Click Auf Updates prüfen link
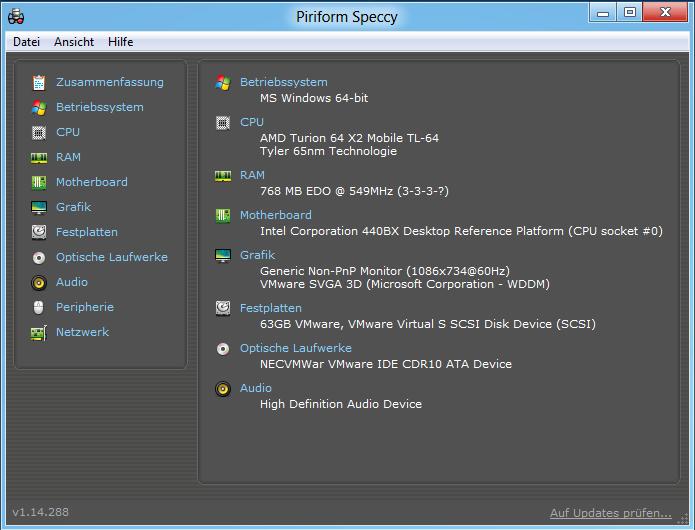The width and height of the screenshot is (695, 530). [611, 513]
